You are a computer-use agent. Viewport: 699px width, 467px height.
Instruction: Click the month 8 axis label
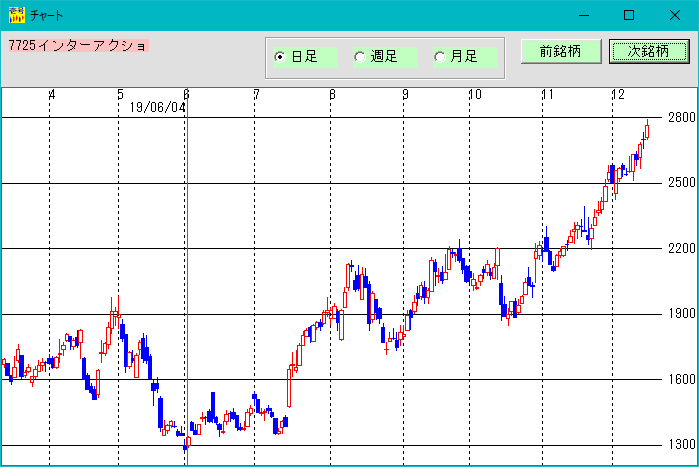(332, 94)
